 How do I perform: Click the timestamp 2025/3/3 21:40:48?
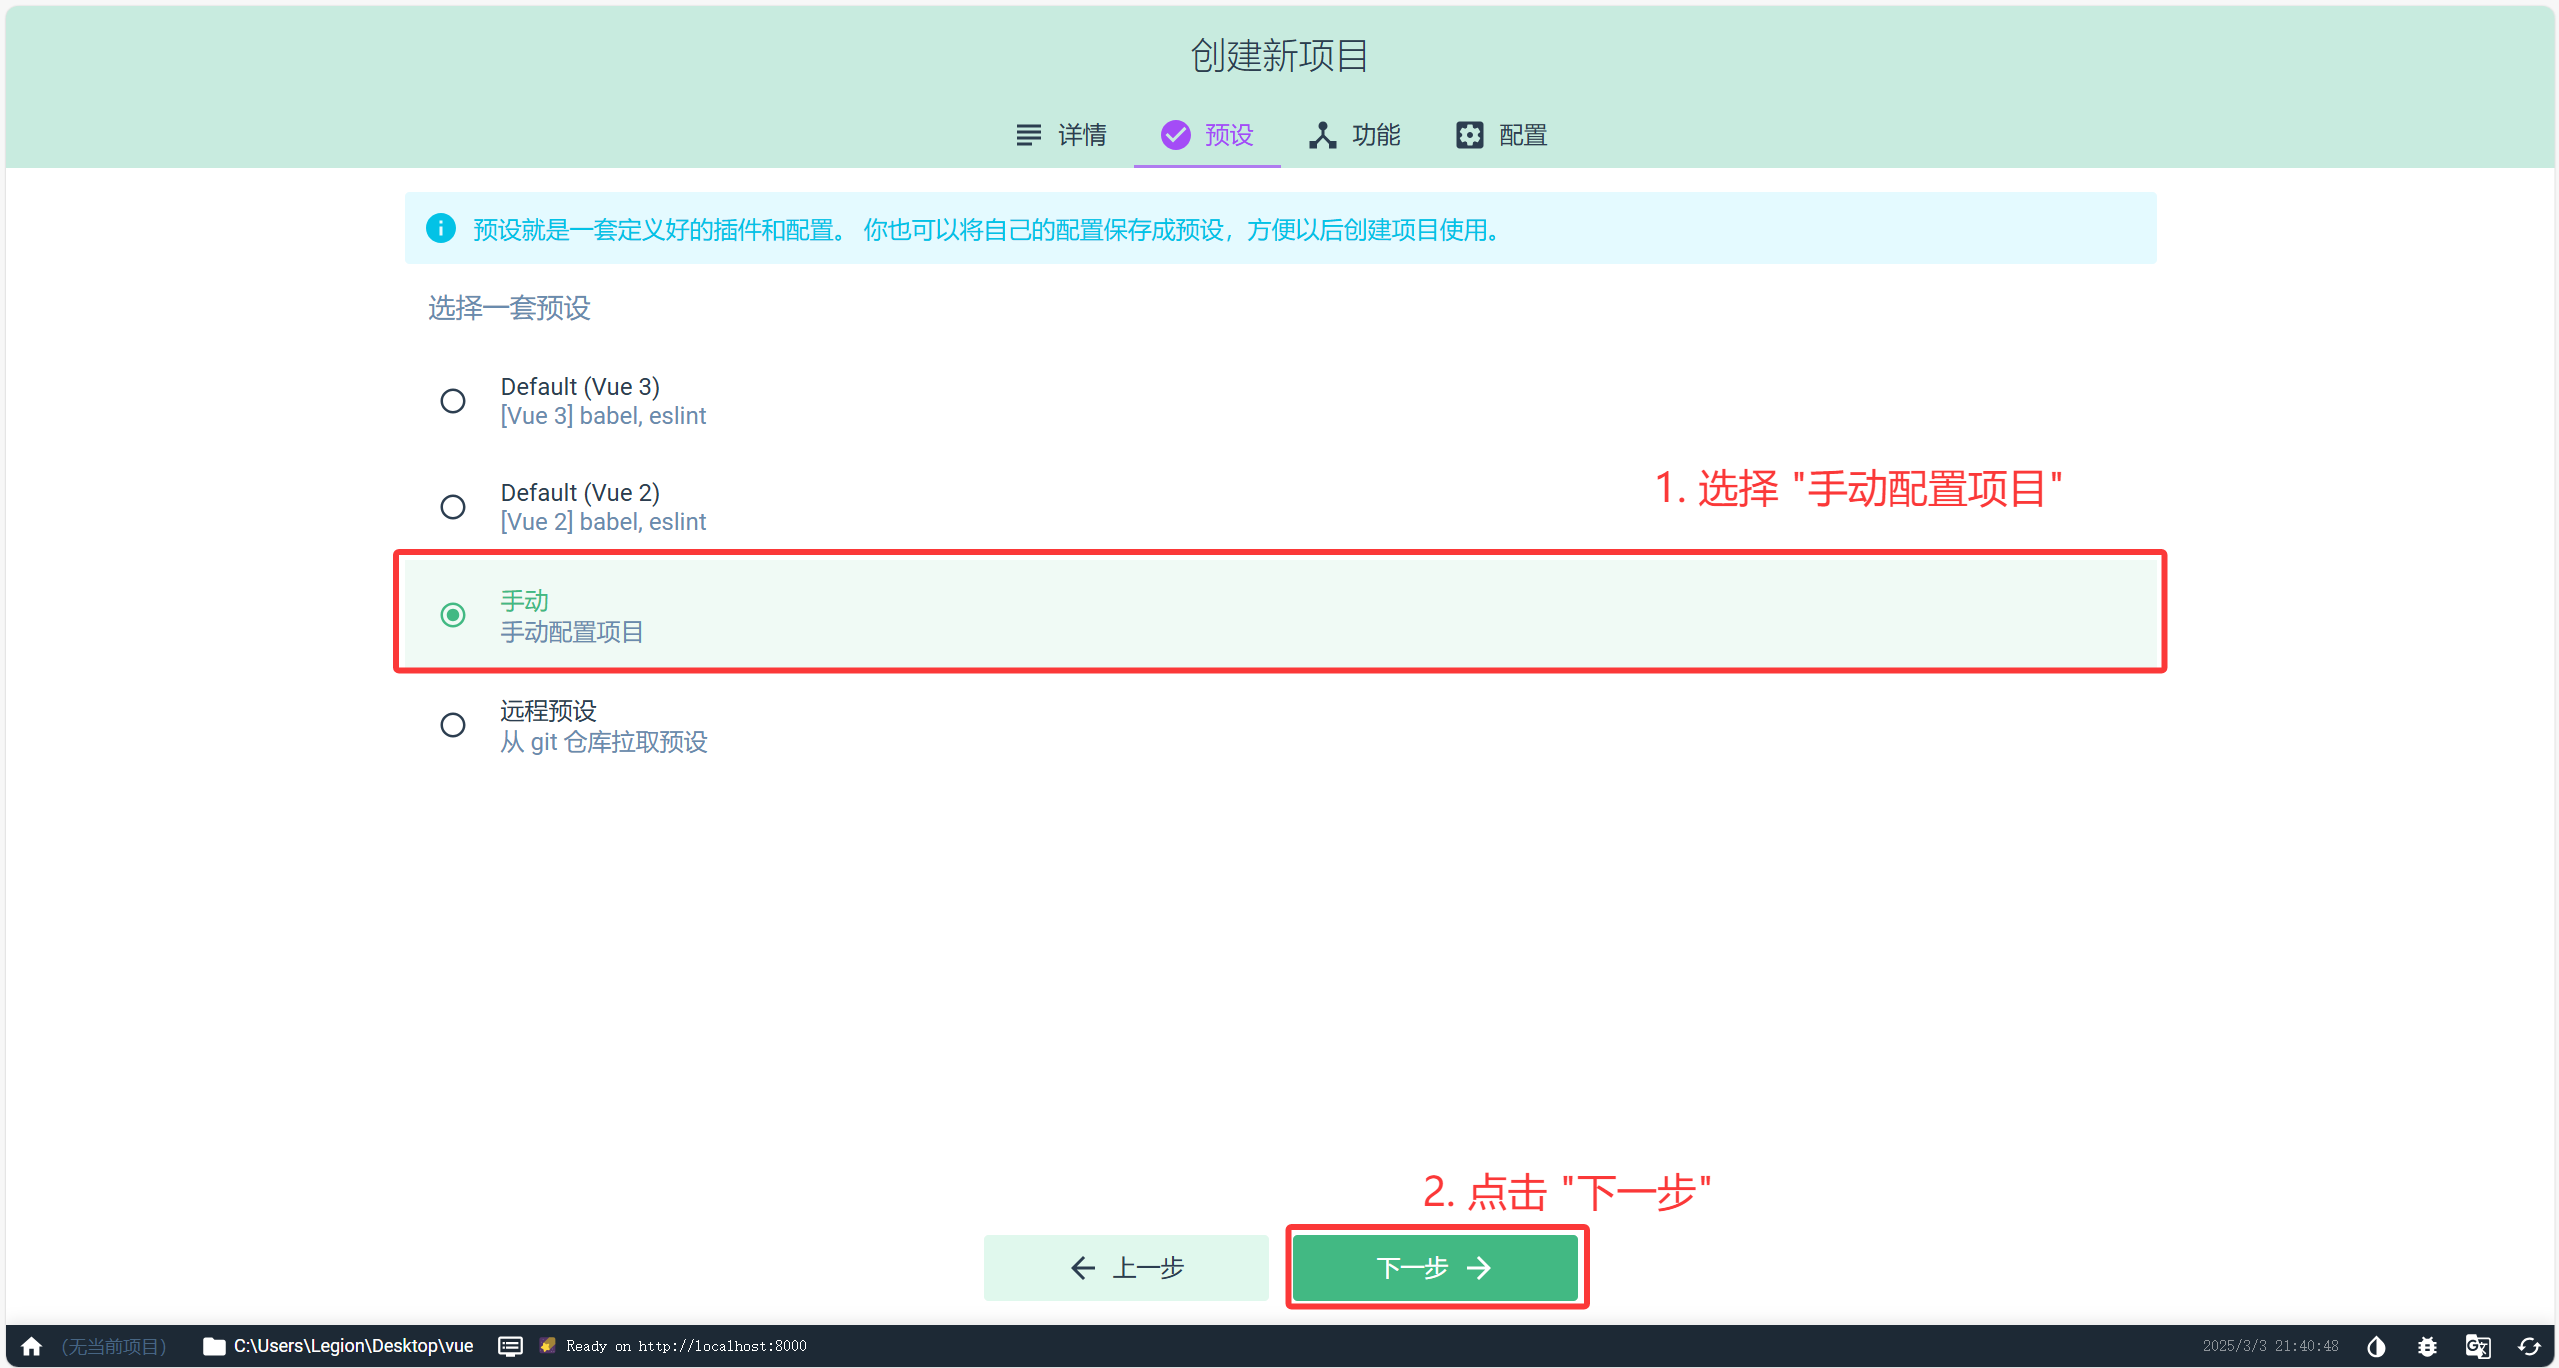point(2270,1346)
